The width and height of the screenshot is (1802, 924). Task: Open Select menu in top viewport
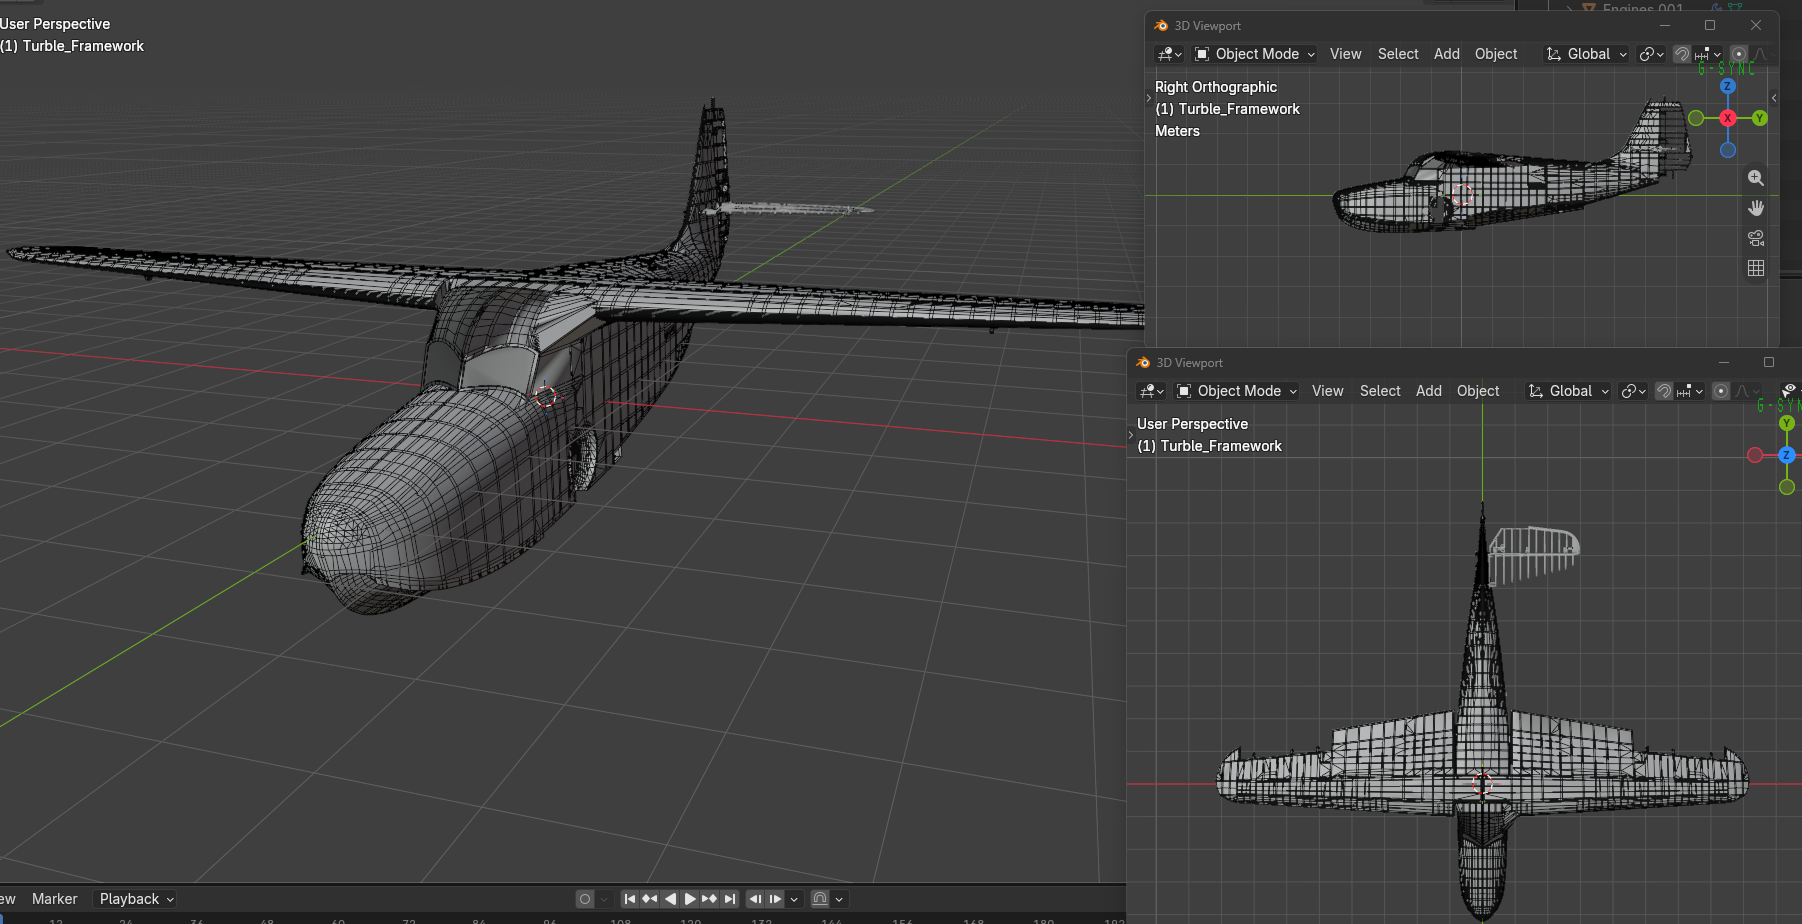click(x=1398, y=54)
